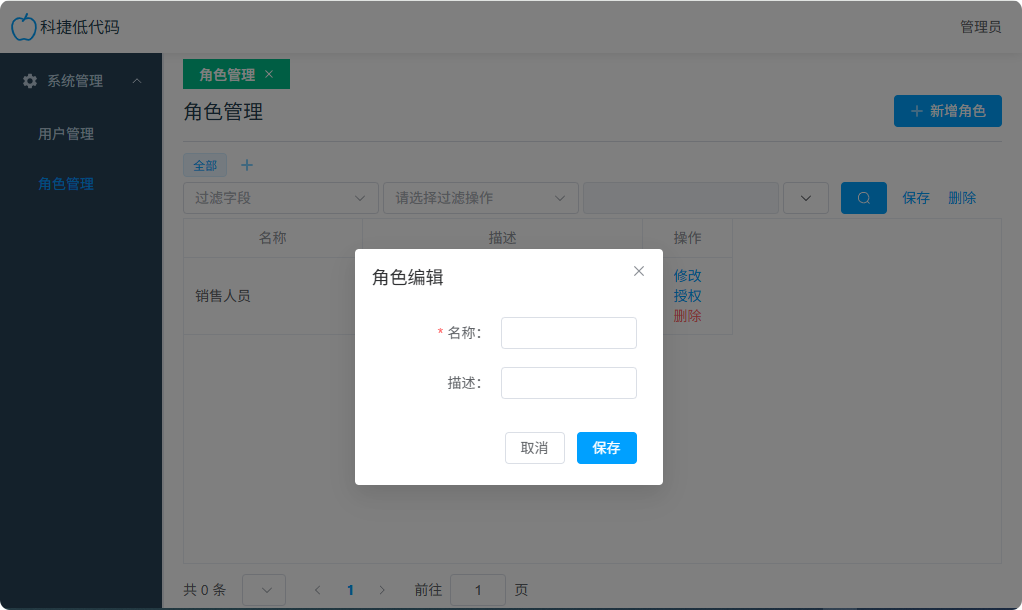Go to next page arrow

[382, 590]
